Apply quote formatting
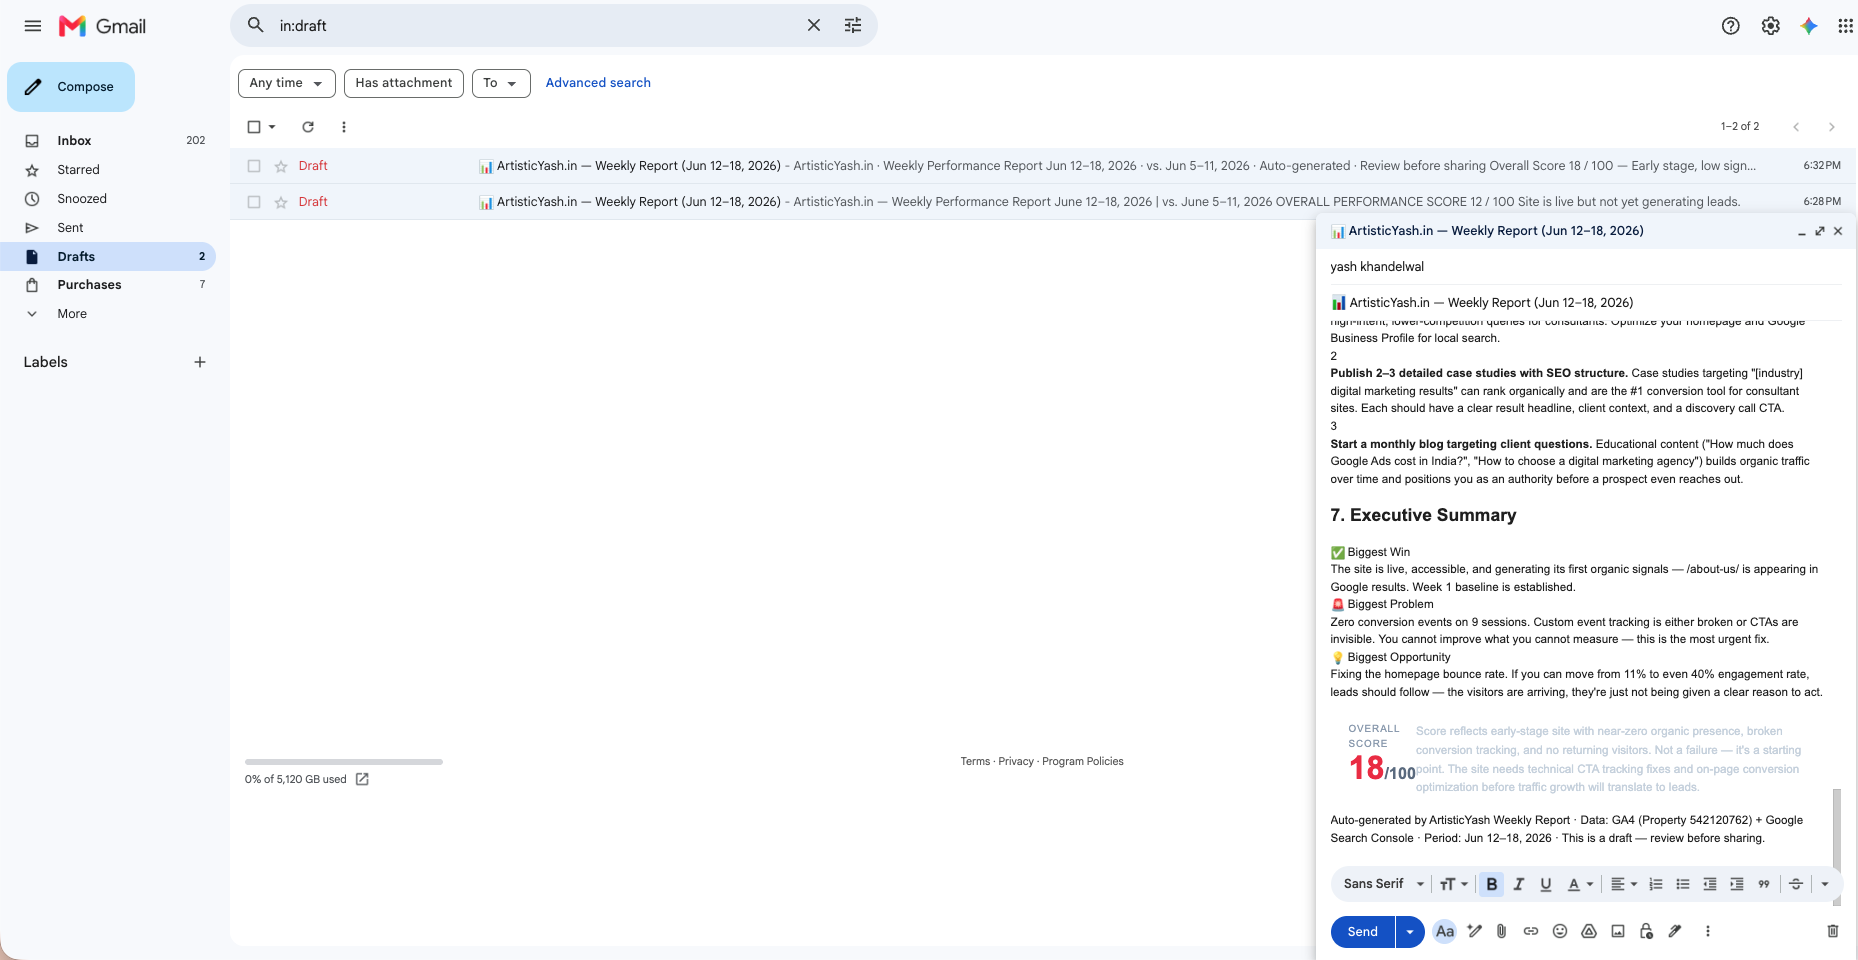Viewport: 1858px width, 960px height. pyautogui.click(x=1764, y=884)
